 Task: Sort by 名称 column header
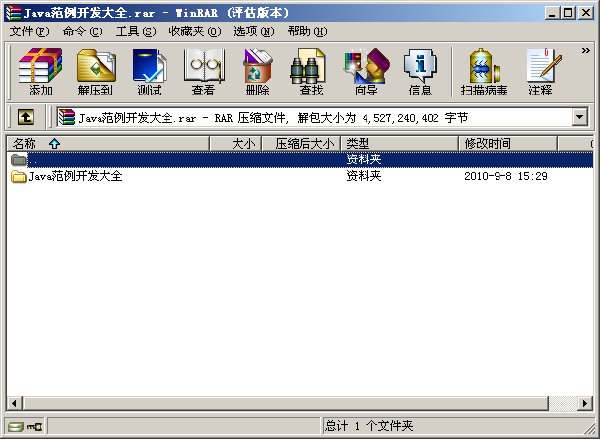click(x=108, y=144)
